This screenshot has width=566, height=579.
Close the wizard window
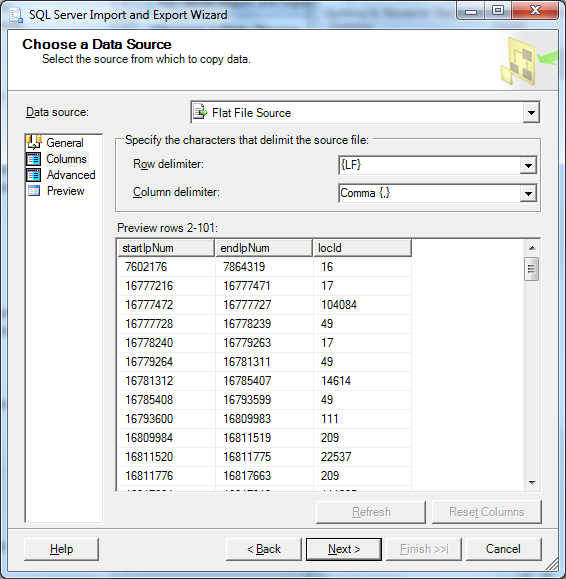[535, 11]
